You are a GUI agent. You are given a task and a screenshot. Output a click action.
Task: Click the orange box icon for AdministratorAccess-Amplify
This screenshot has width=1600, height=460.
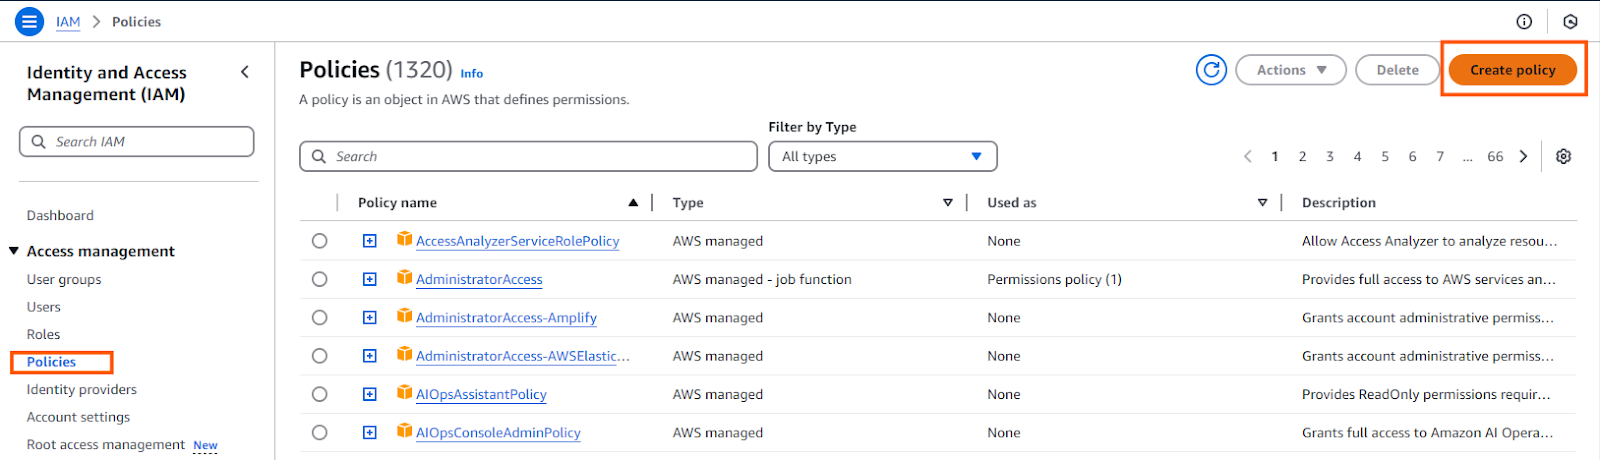click(x=404, y=315)
